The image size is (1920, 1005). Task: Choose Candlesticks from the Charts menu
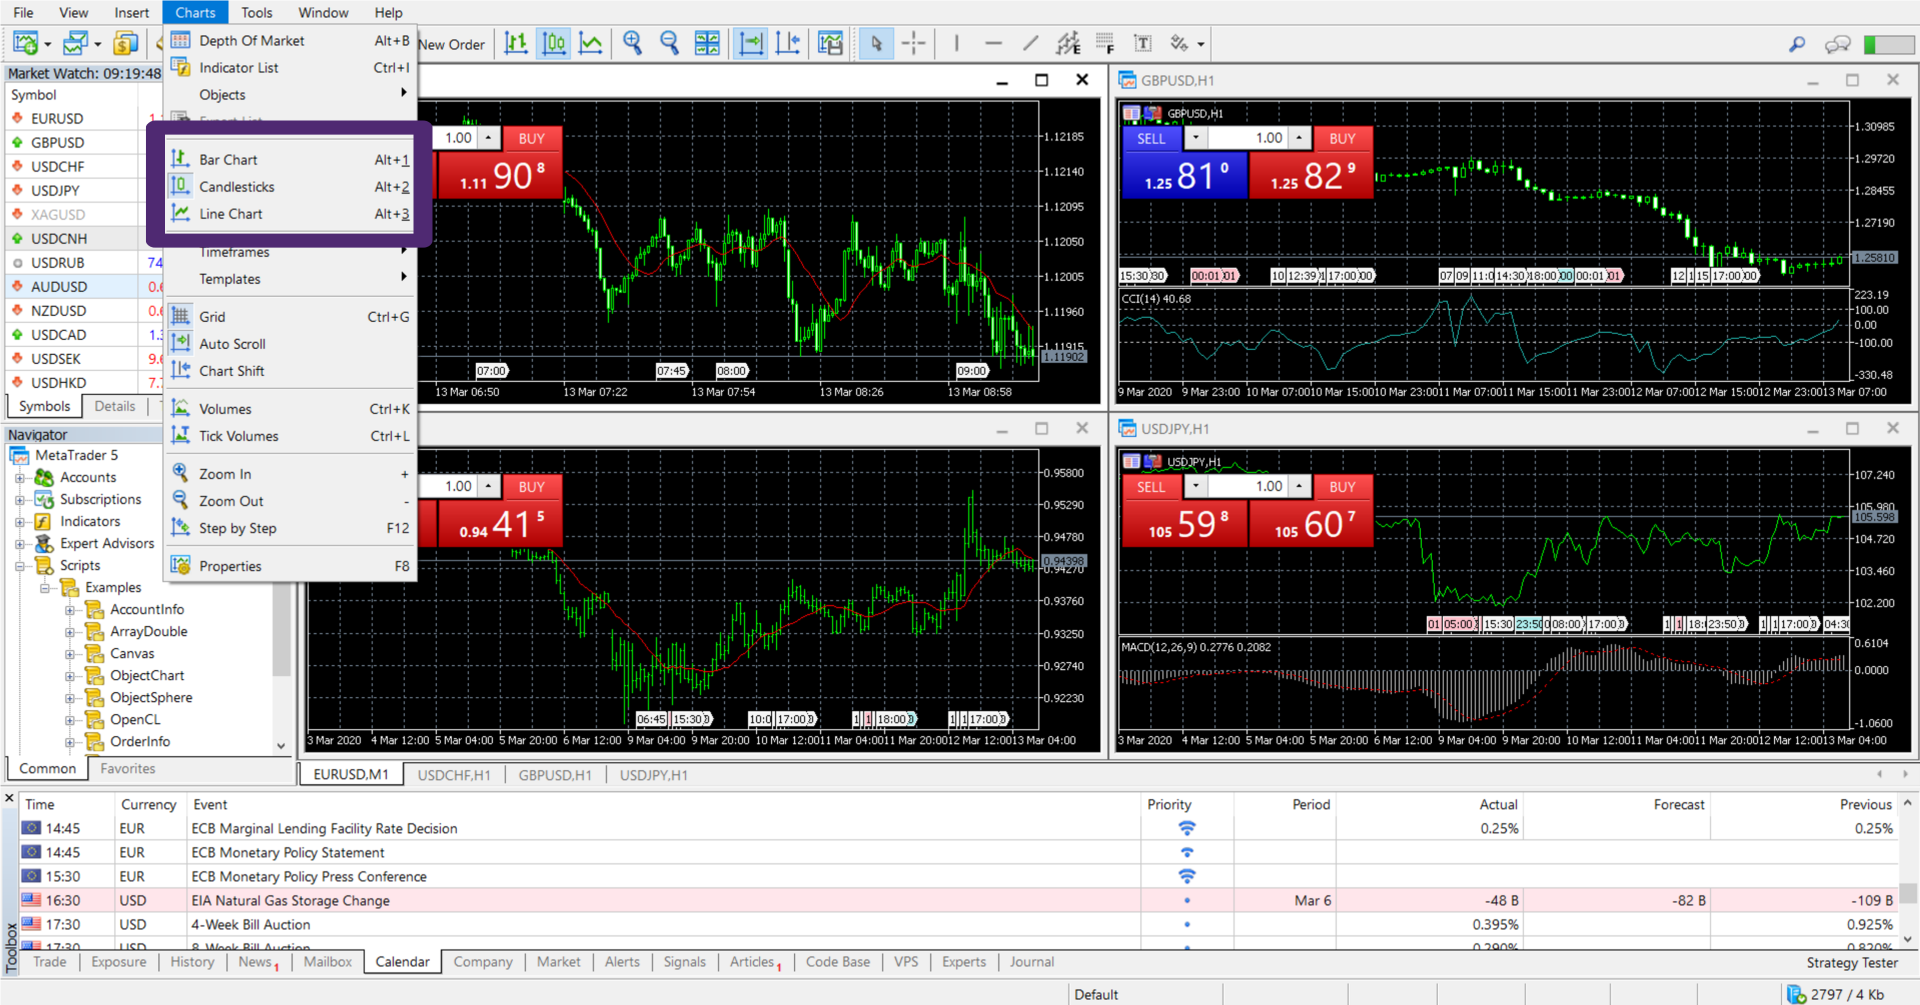click(236, 187)
